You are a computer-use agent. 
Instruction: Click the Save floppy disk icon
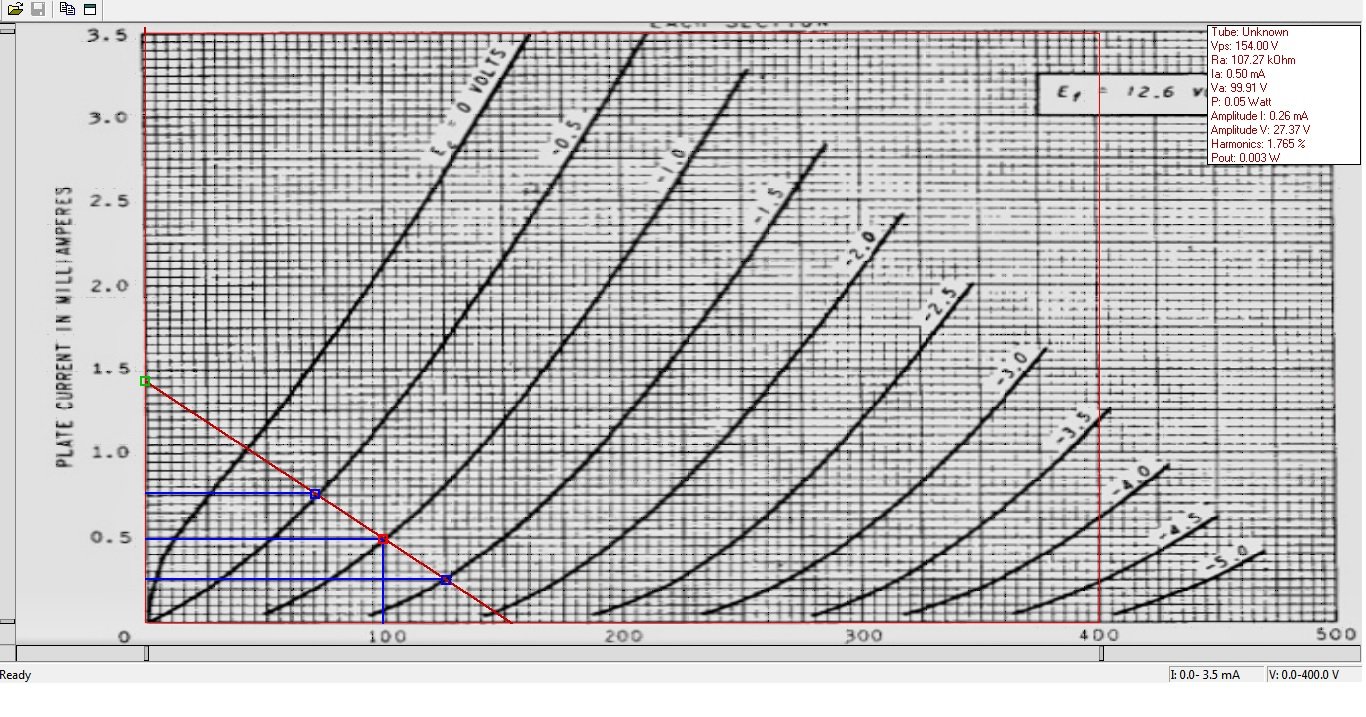click(x=38, y=9)
